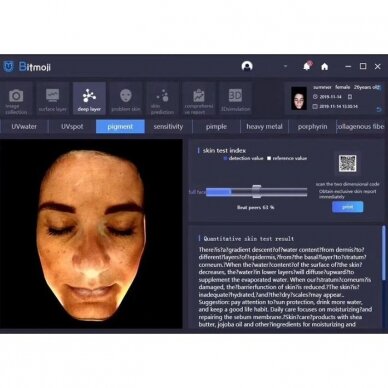The image size is (388, 388).
Task: Go to the home icon
Action: pos(324,67)
